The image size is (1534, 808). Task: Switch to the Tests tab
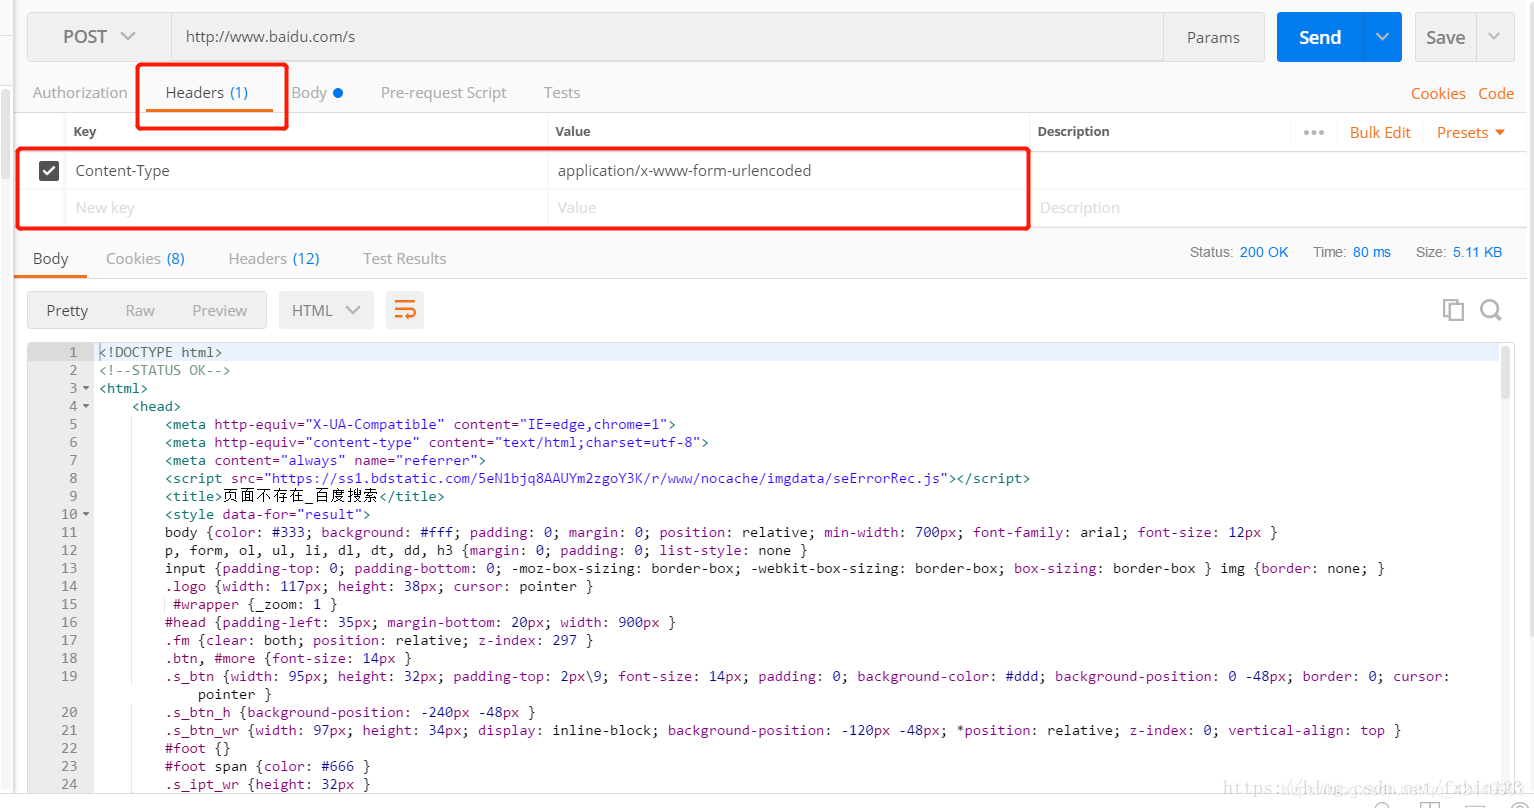coord(562,92)
